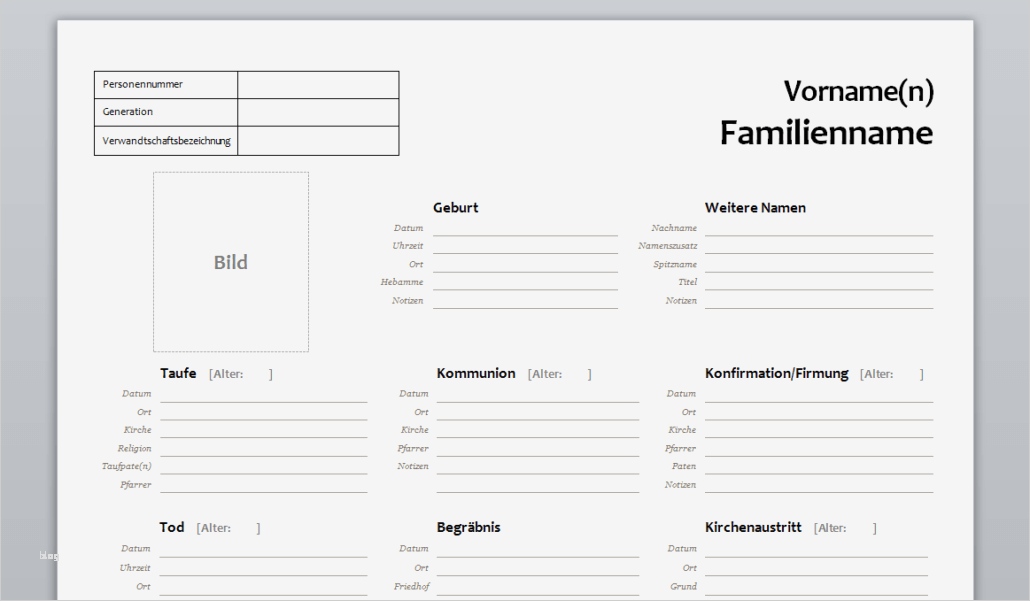Click the [Alter: ] field beside Kommunion
Screen dimensions: 1030x601
[x=559, y=374]
